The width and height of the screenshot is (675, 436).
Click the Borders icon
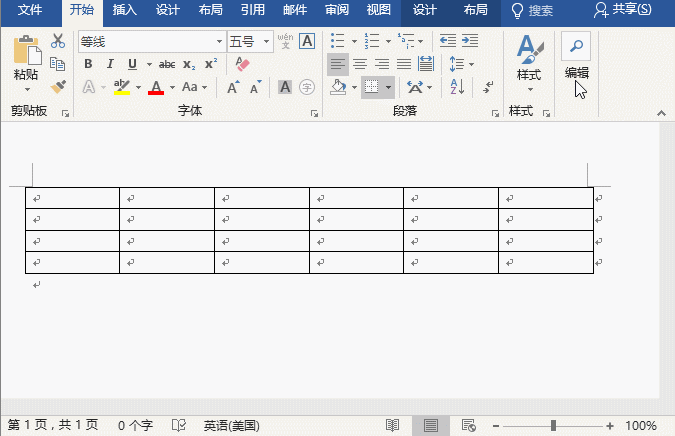point(372,87)
